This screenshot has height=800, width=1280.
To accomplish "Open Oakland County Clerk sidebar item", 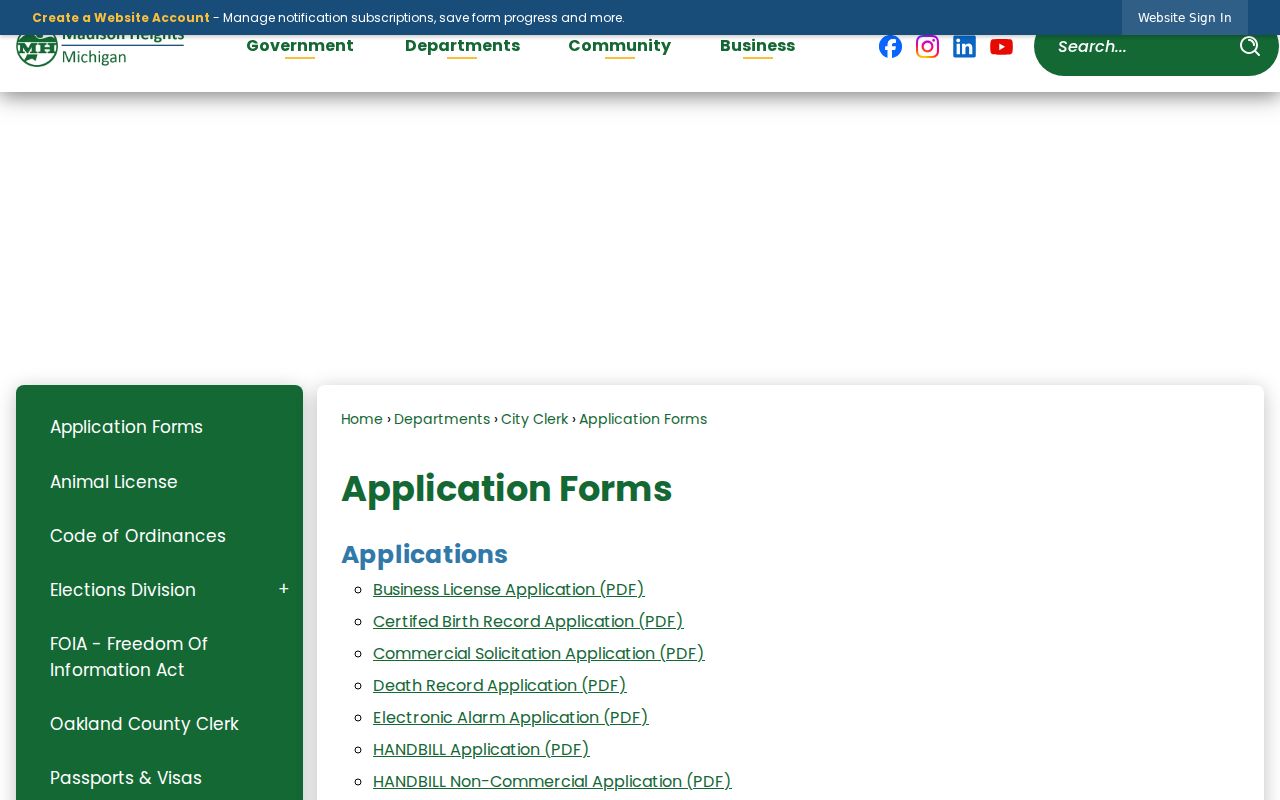I will [x=144, y=724].
